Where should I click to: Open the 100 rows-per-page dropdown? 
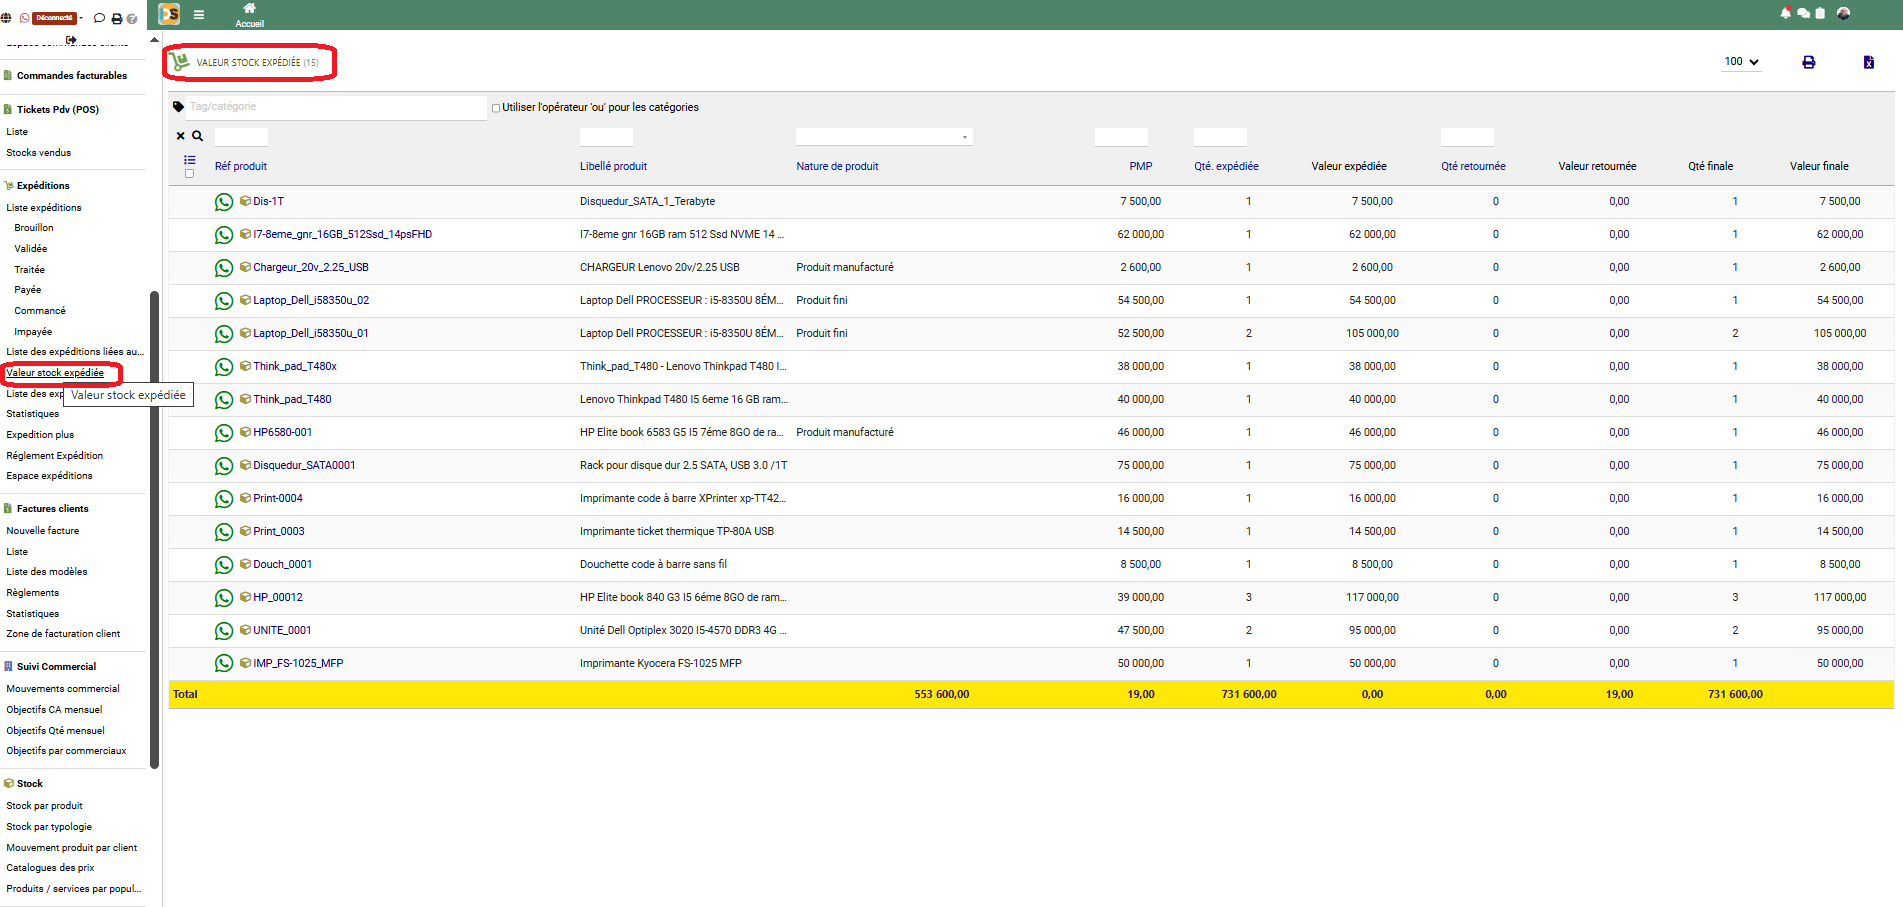click(1741, 62)
